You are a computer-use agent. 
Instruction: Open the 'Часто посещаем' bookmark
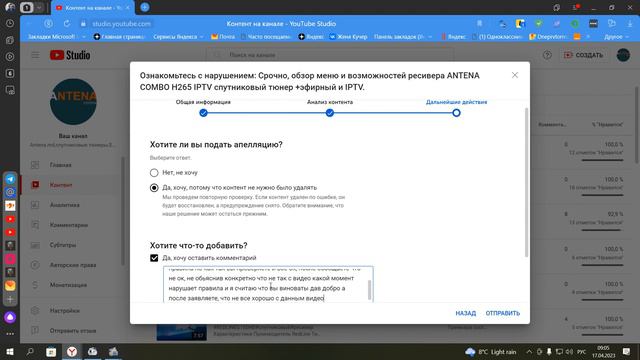[266, 37]
